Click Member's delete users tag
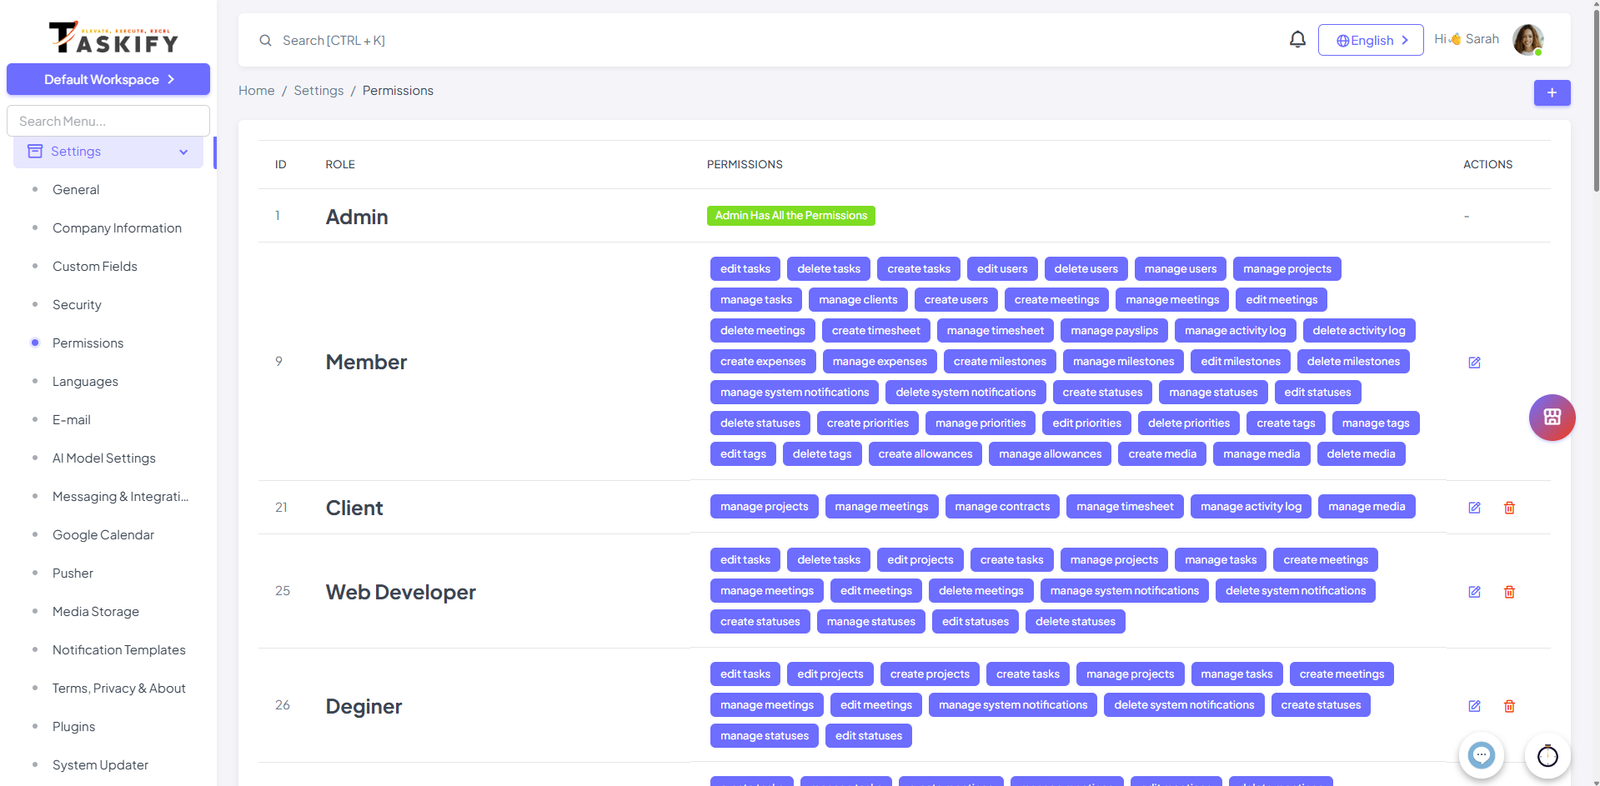1600x786 pixels. pyautogui.click(x=1086, y=269)
